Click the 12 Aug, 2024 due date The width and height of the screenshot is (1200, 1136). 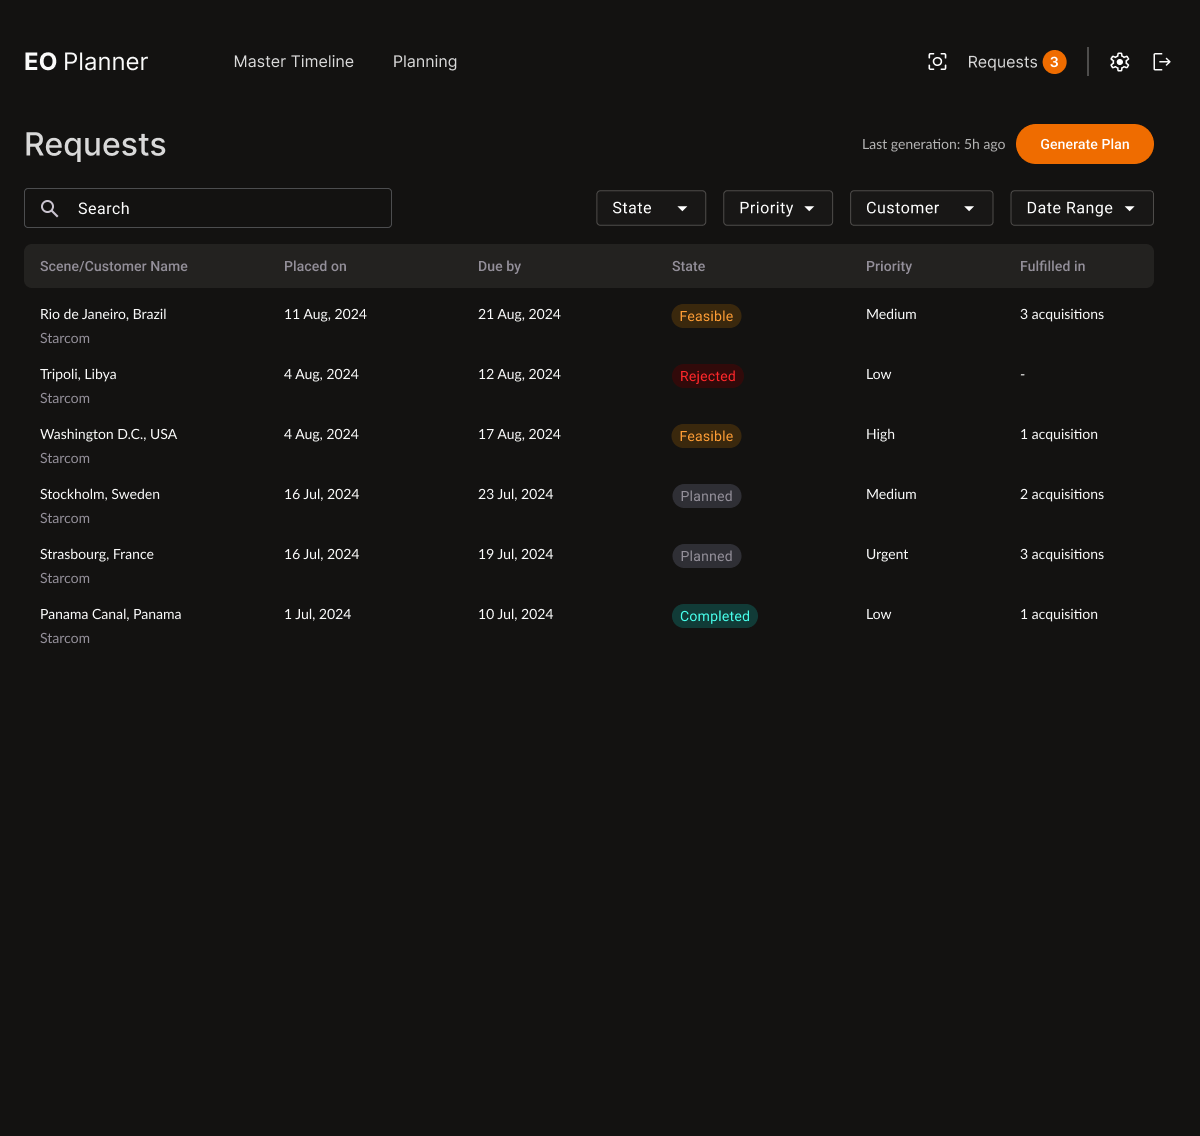(519, 374)
